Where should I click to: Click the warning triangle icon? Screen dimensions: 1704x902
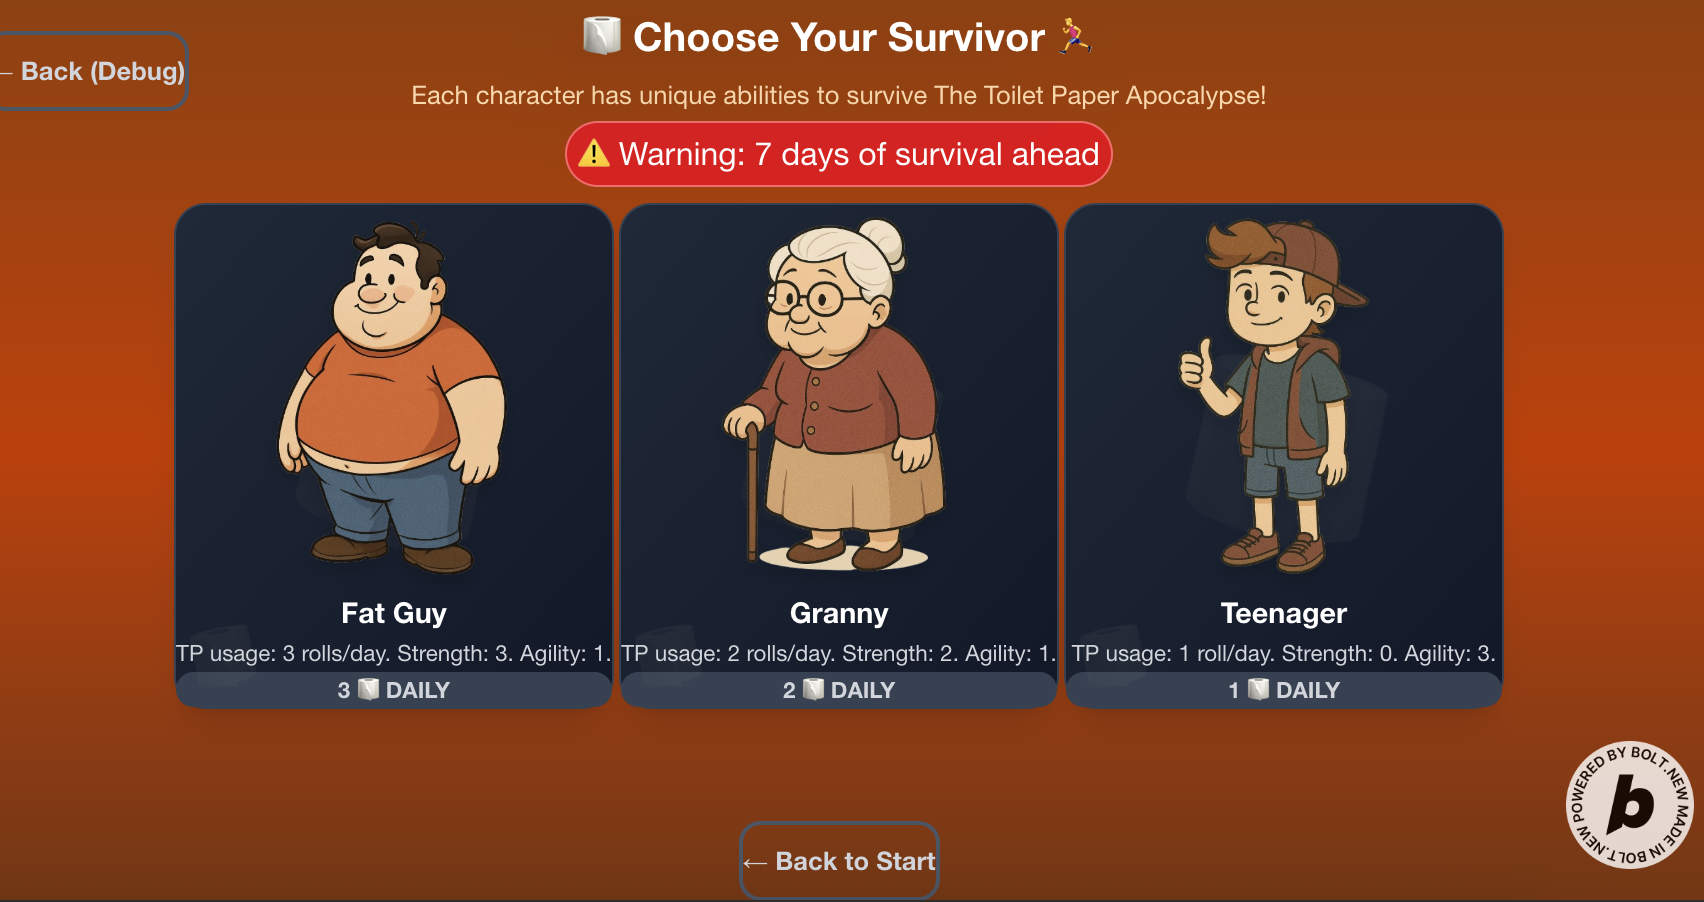coord(594,154)
